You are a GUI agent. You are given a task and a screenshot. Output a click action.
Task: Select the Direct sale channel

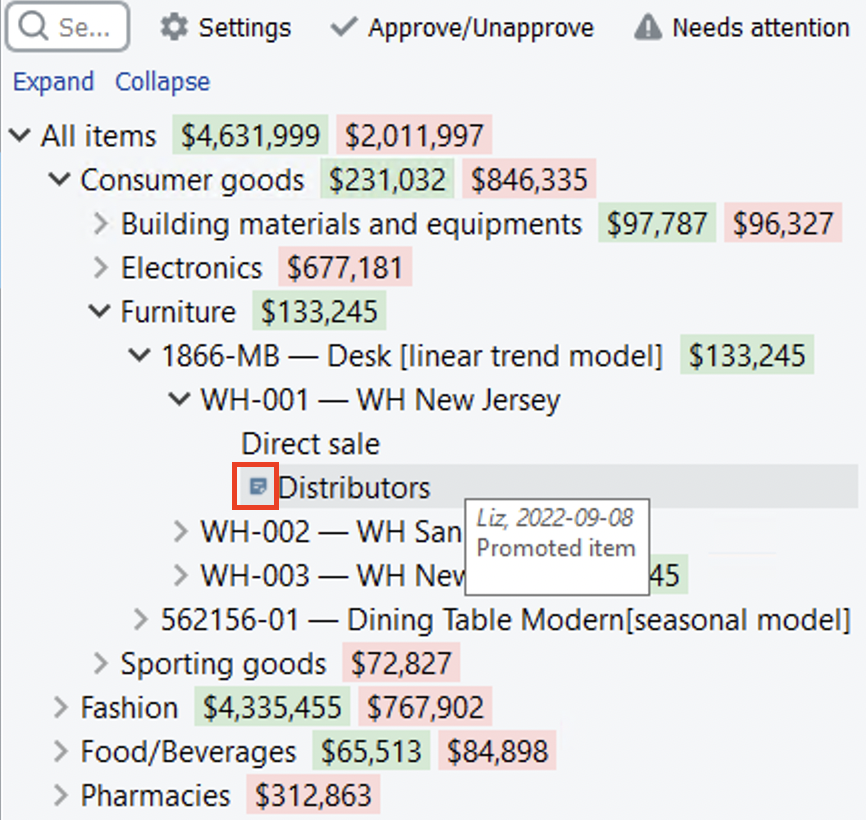pos(310,444)
